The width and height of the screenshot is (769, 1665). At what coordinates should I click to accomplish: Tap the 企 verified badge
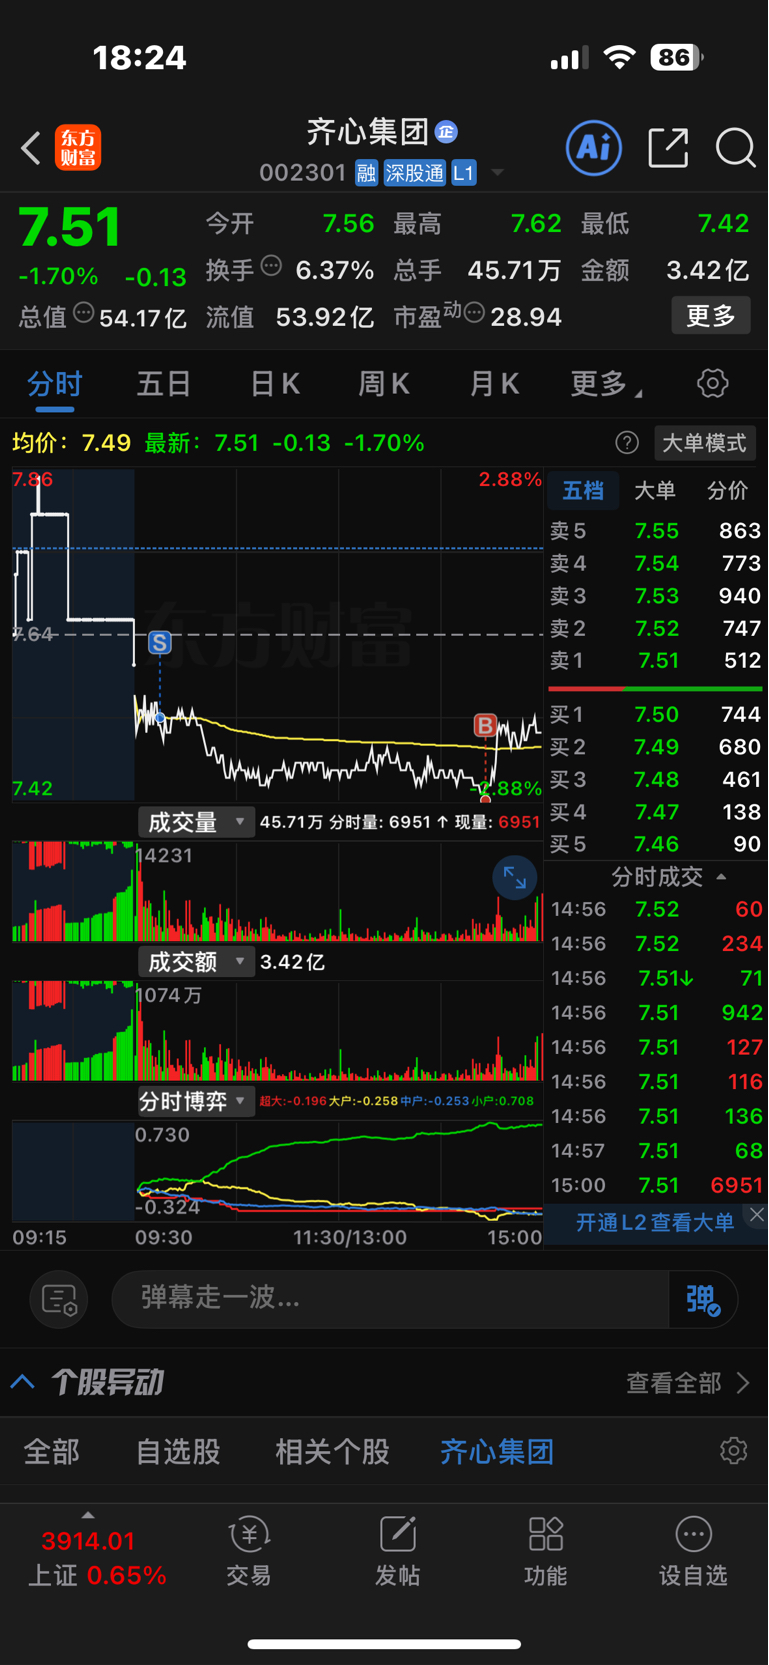[446, 131]
